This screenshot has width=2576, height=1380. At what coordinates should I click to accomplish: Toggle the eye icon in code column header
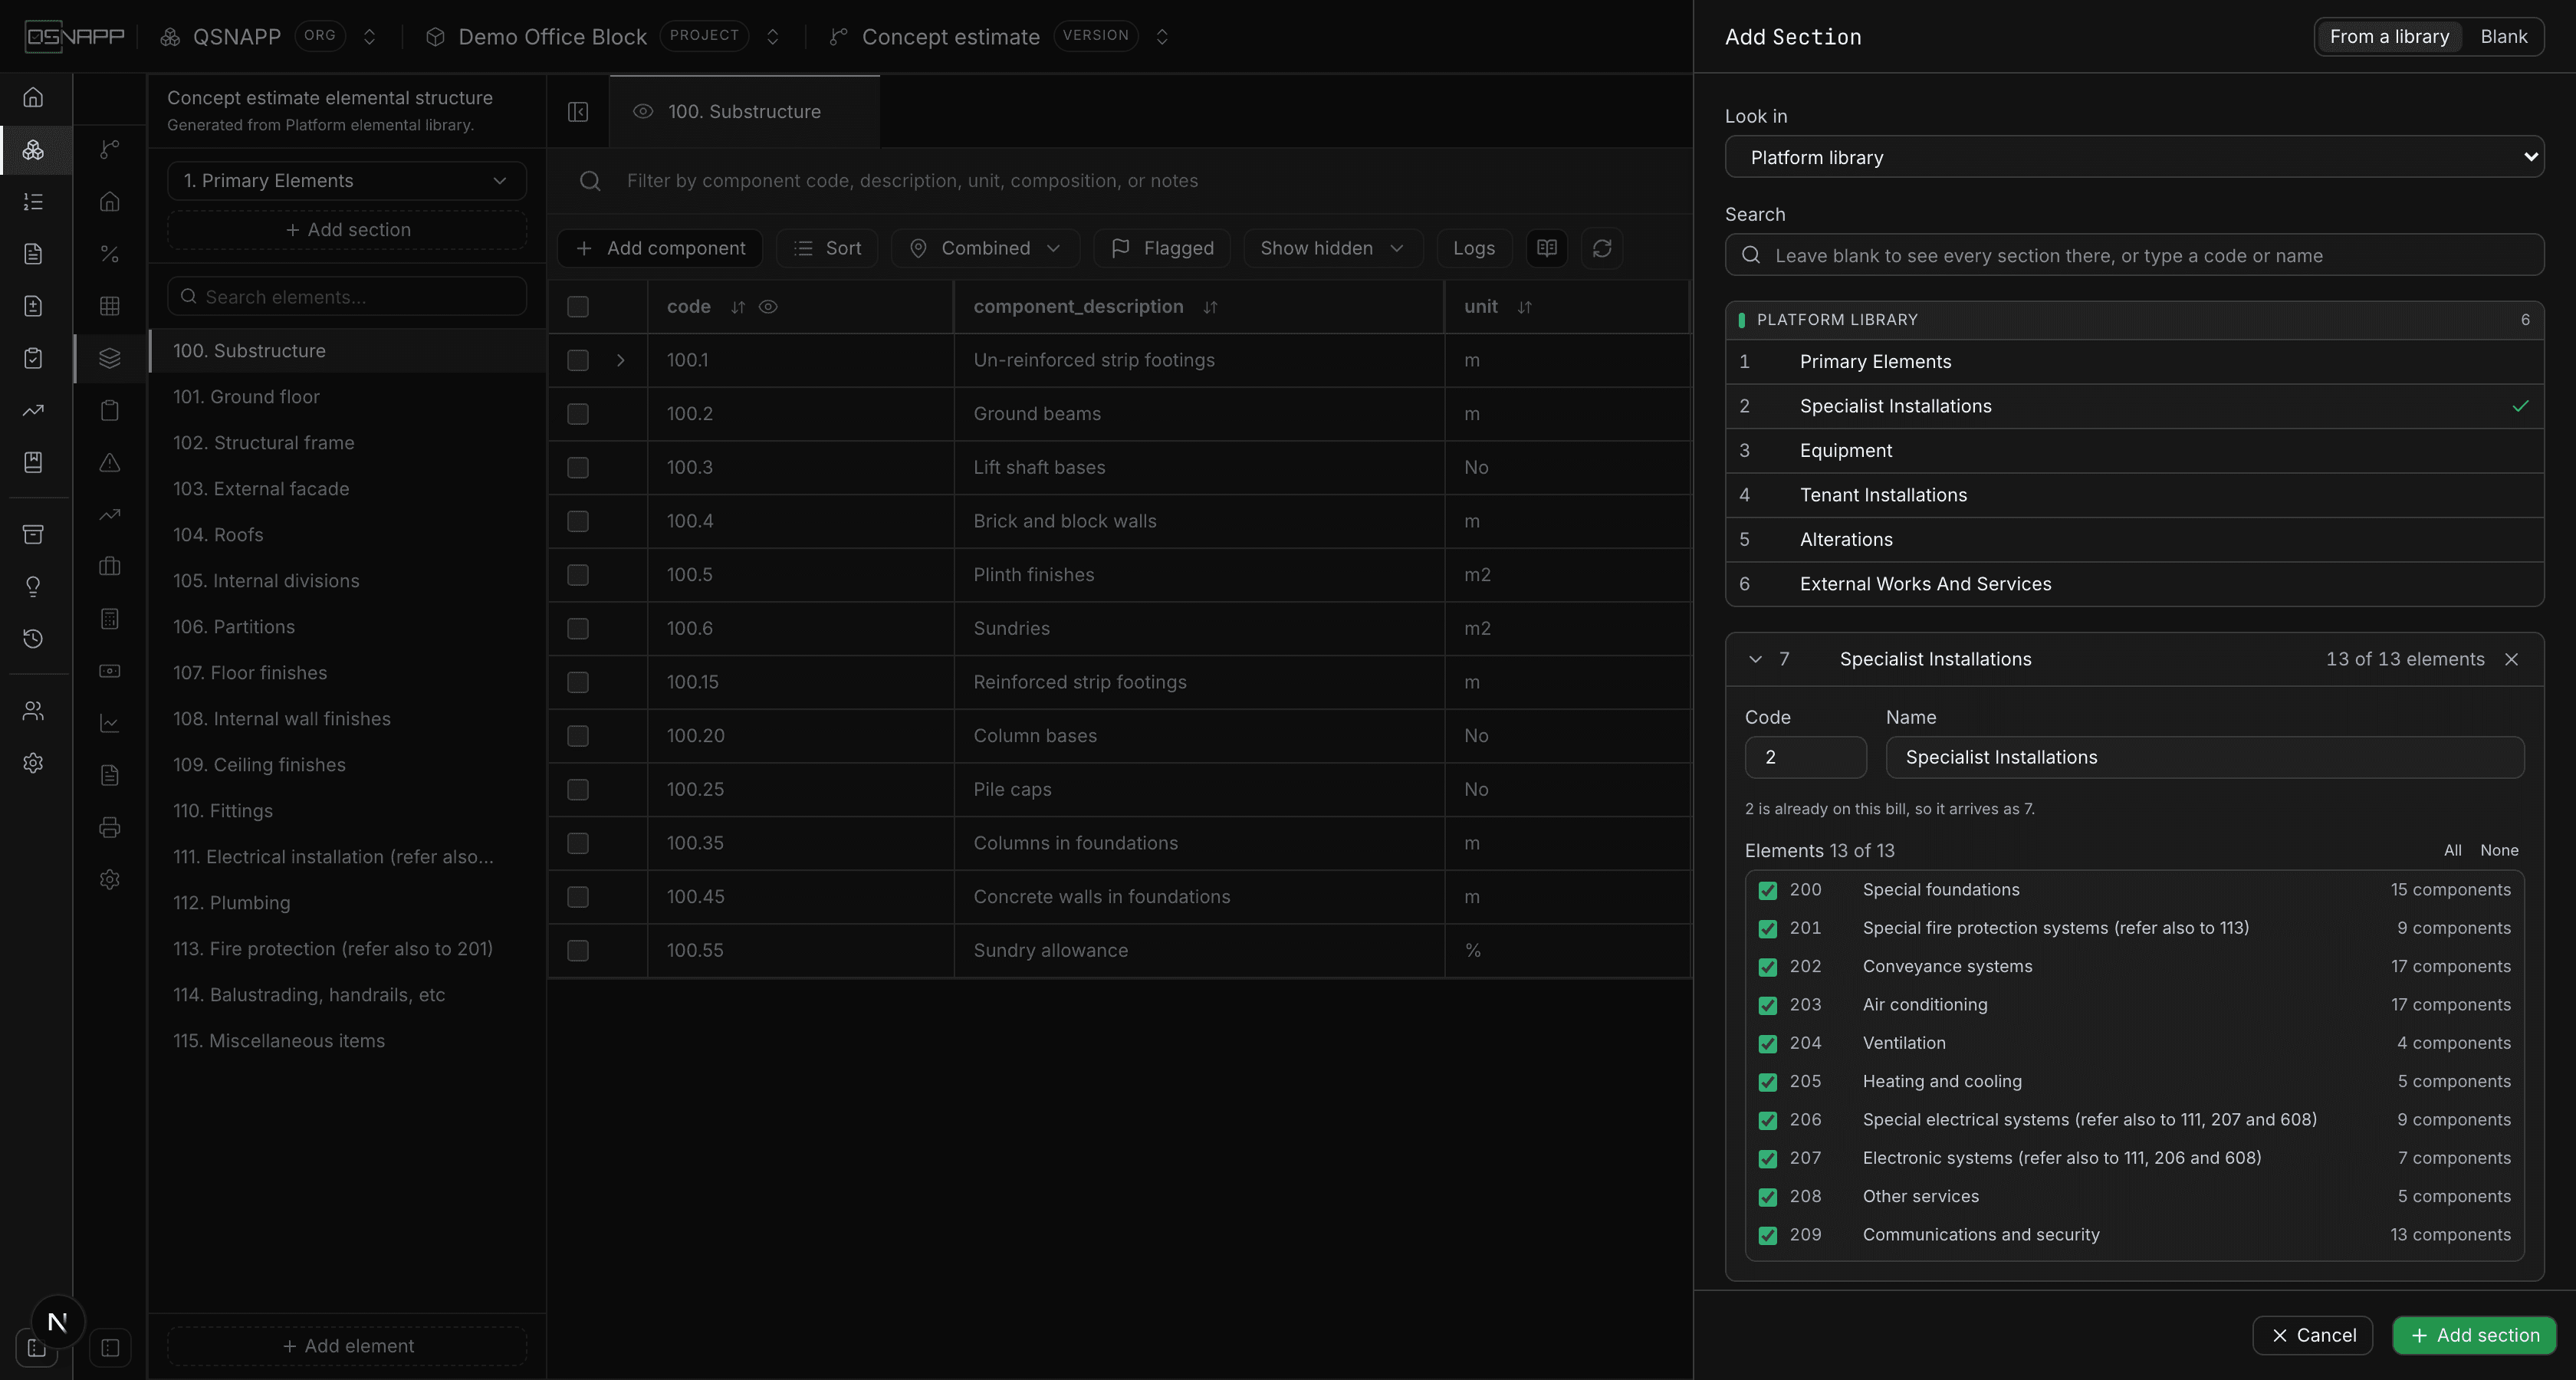(768, 307)
